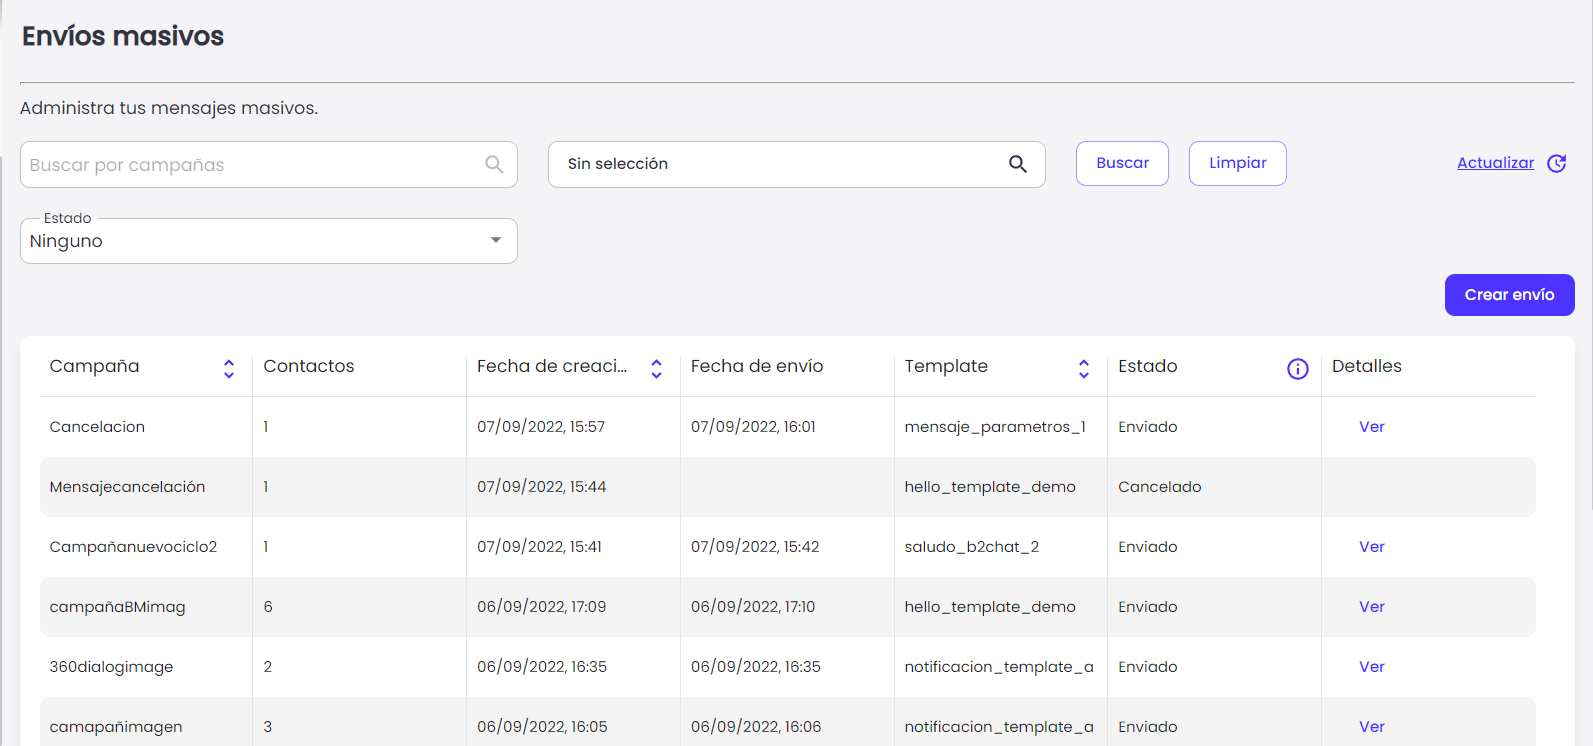Open Ver for campañaBMimag row
Image resolution: width=1593 pixels, height=746 pixels.
coord(1371,607)
